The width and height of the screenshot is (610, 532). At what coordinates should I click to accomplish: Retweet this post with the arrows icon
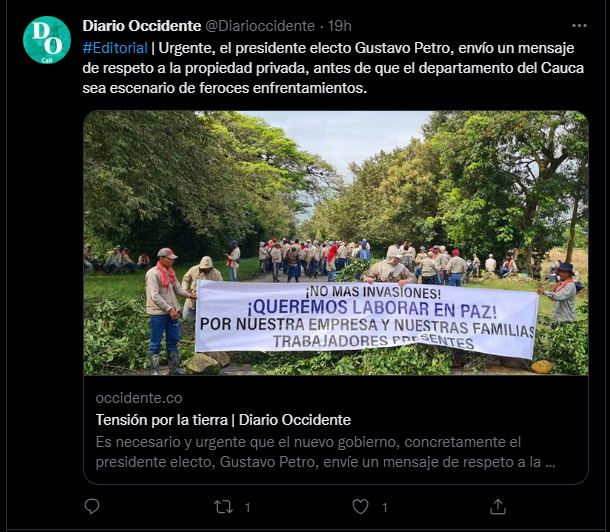tap(224, 507)
